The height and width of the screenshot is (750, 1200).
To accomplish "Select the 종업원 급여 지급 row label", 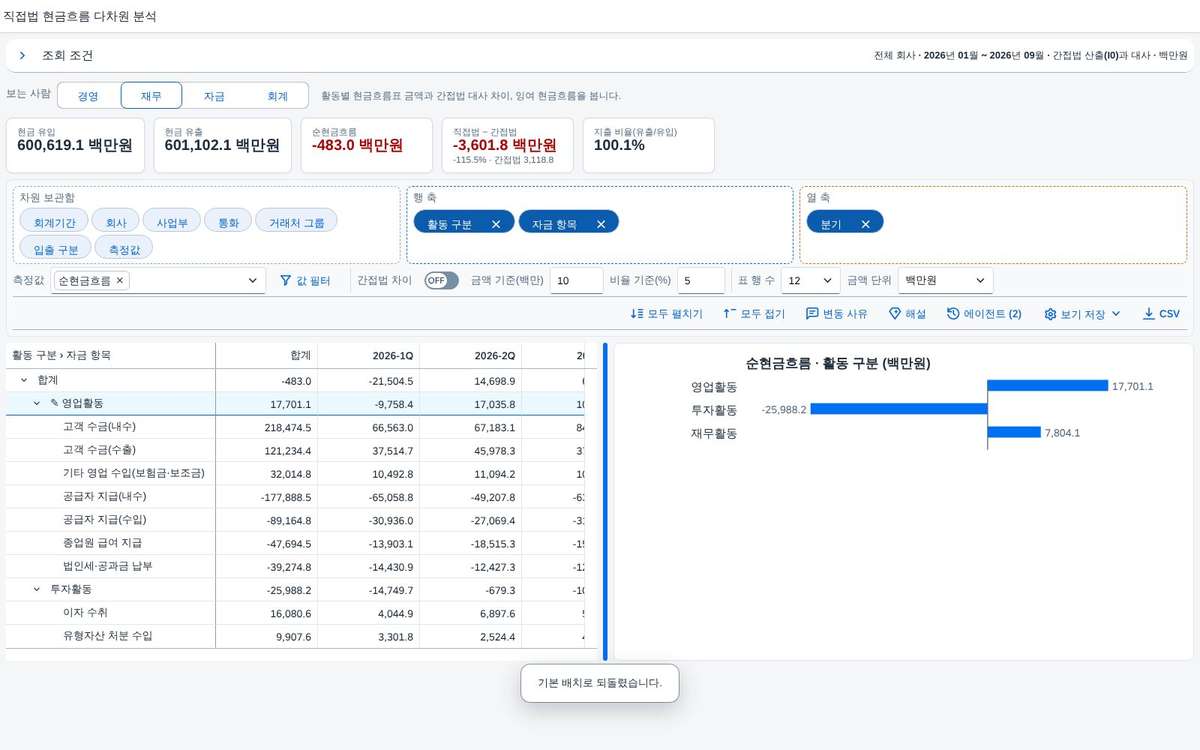I will coord(102,543).
